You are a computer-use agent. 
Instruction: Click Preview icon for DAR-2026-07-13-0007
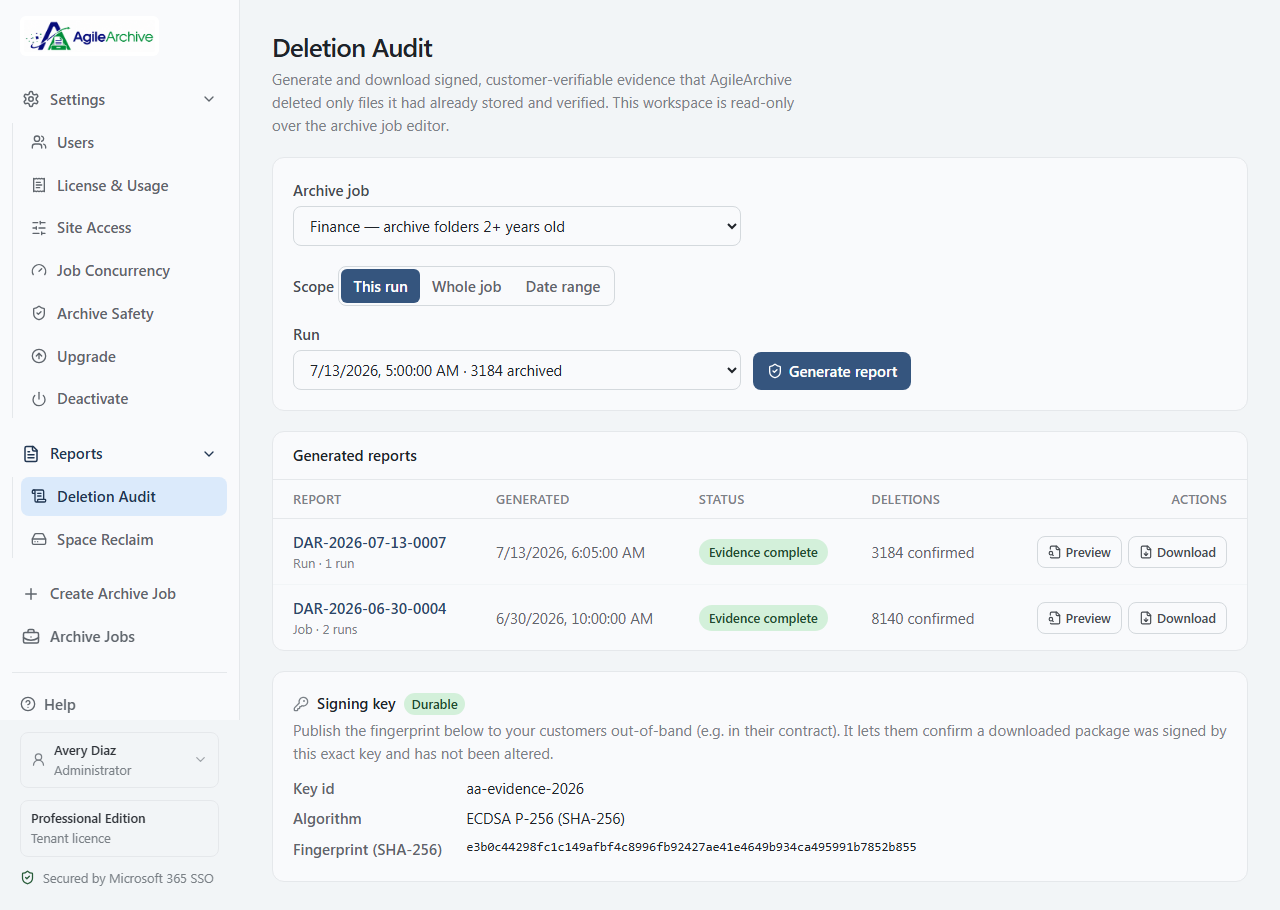[1055, 552]
